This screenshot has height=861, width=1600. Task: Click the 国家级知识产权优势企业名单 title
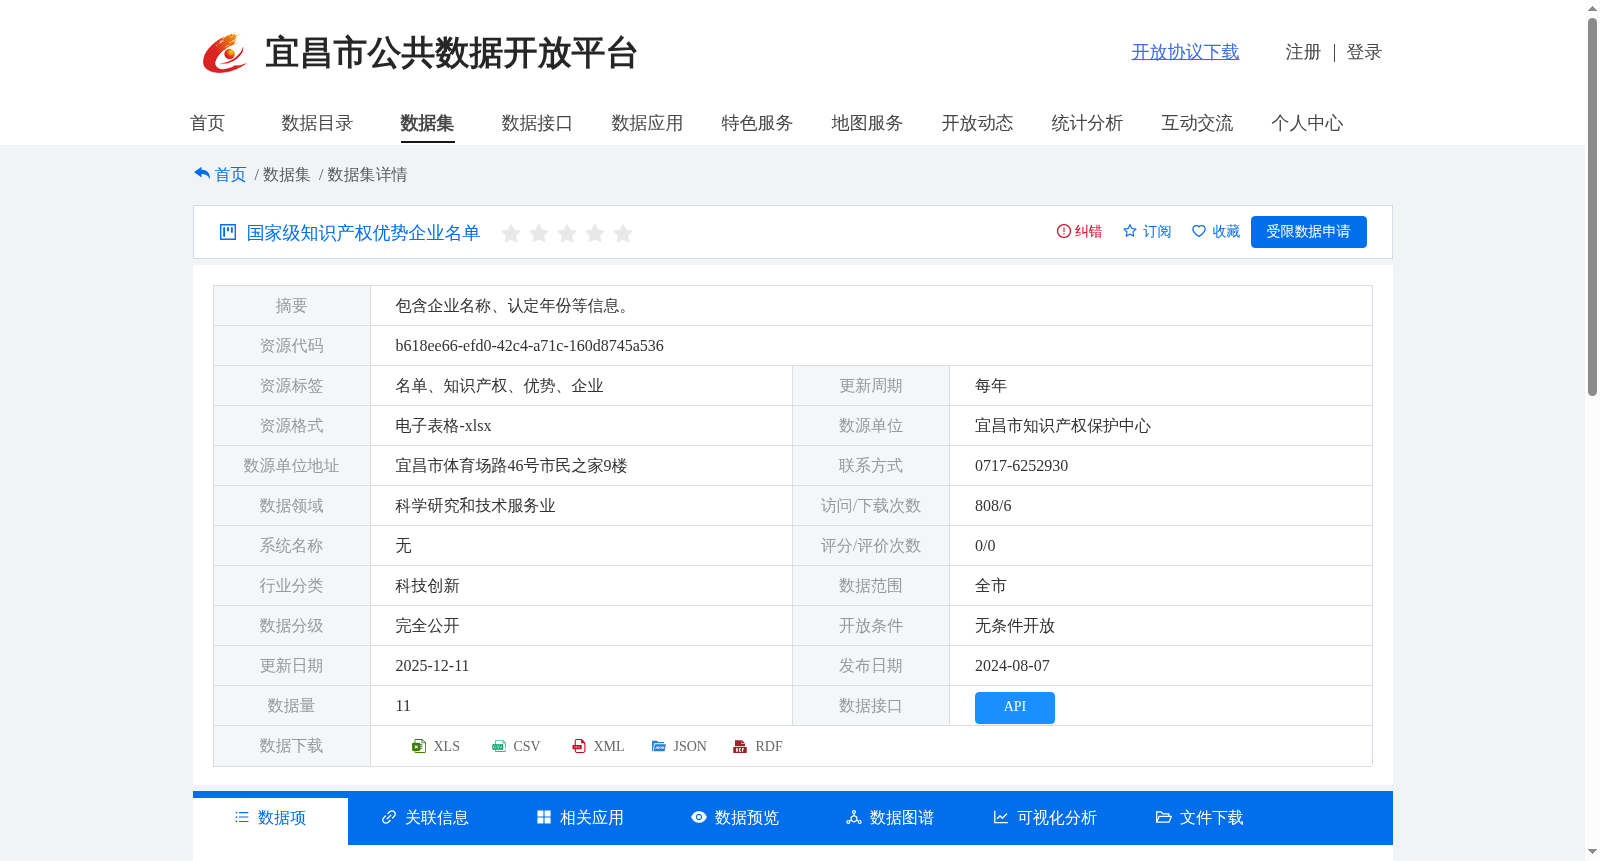point(363,233)
